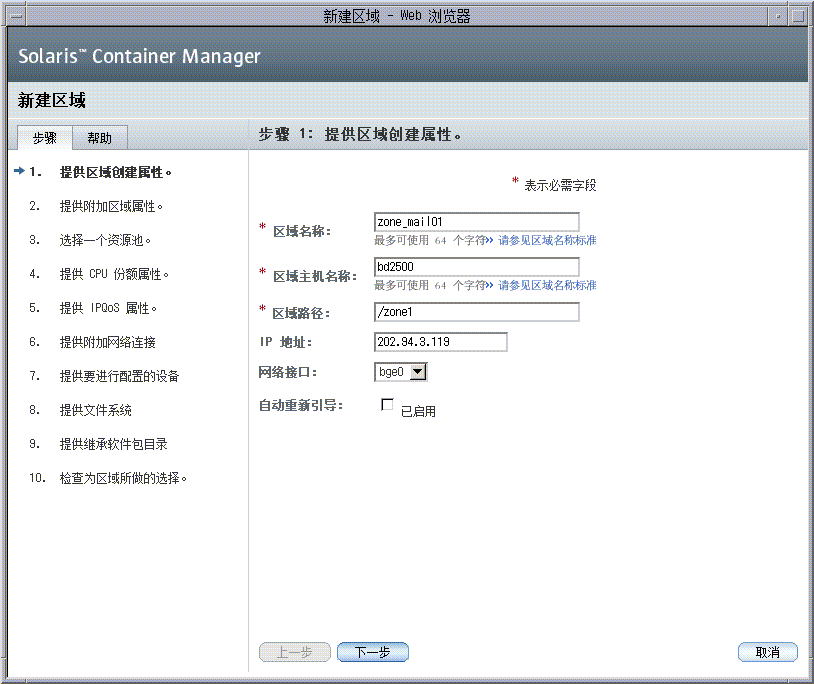Click the disabled 上一步 button

click(295, 652)
